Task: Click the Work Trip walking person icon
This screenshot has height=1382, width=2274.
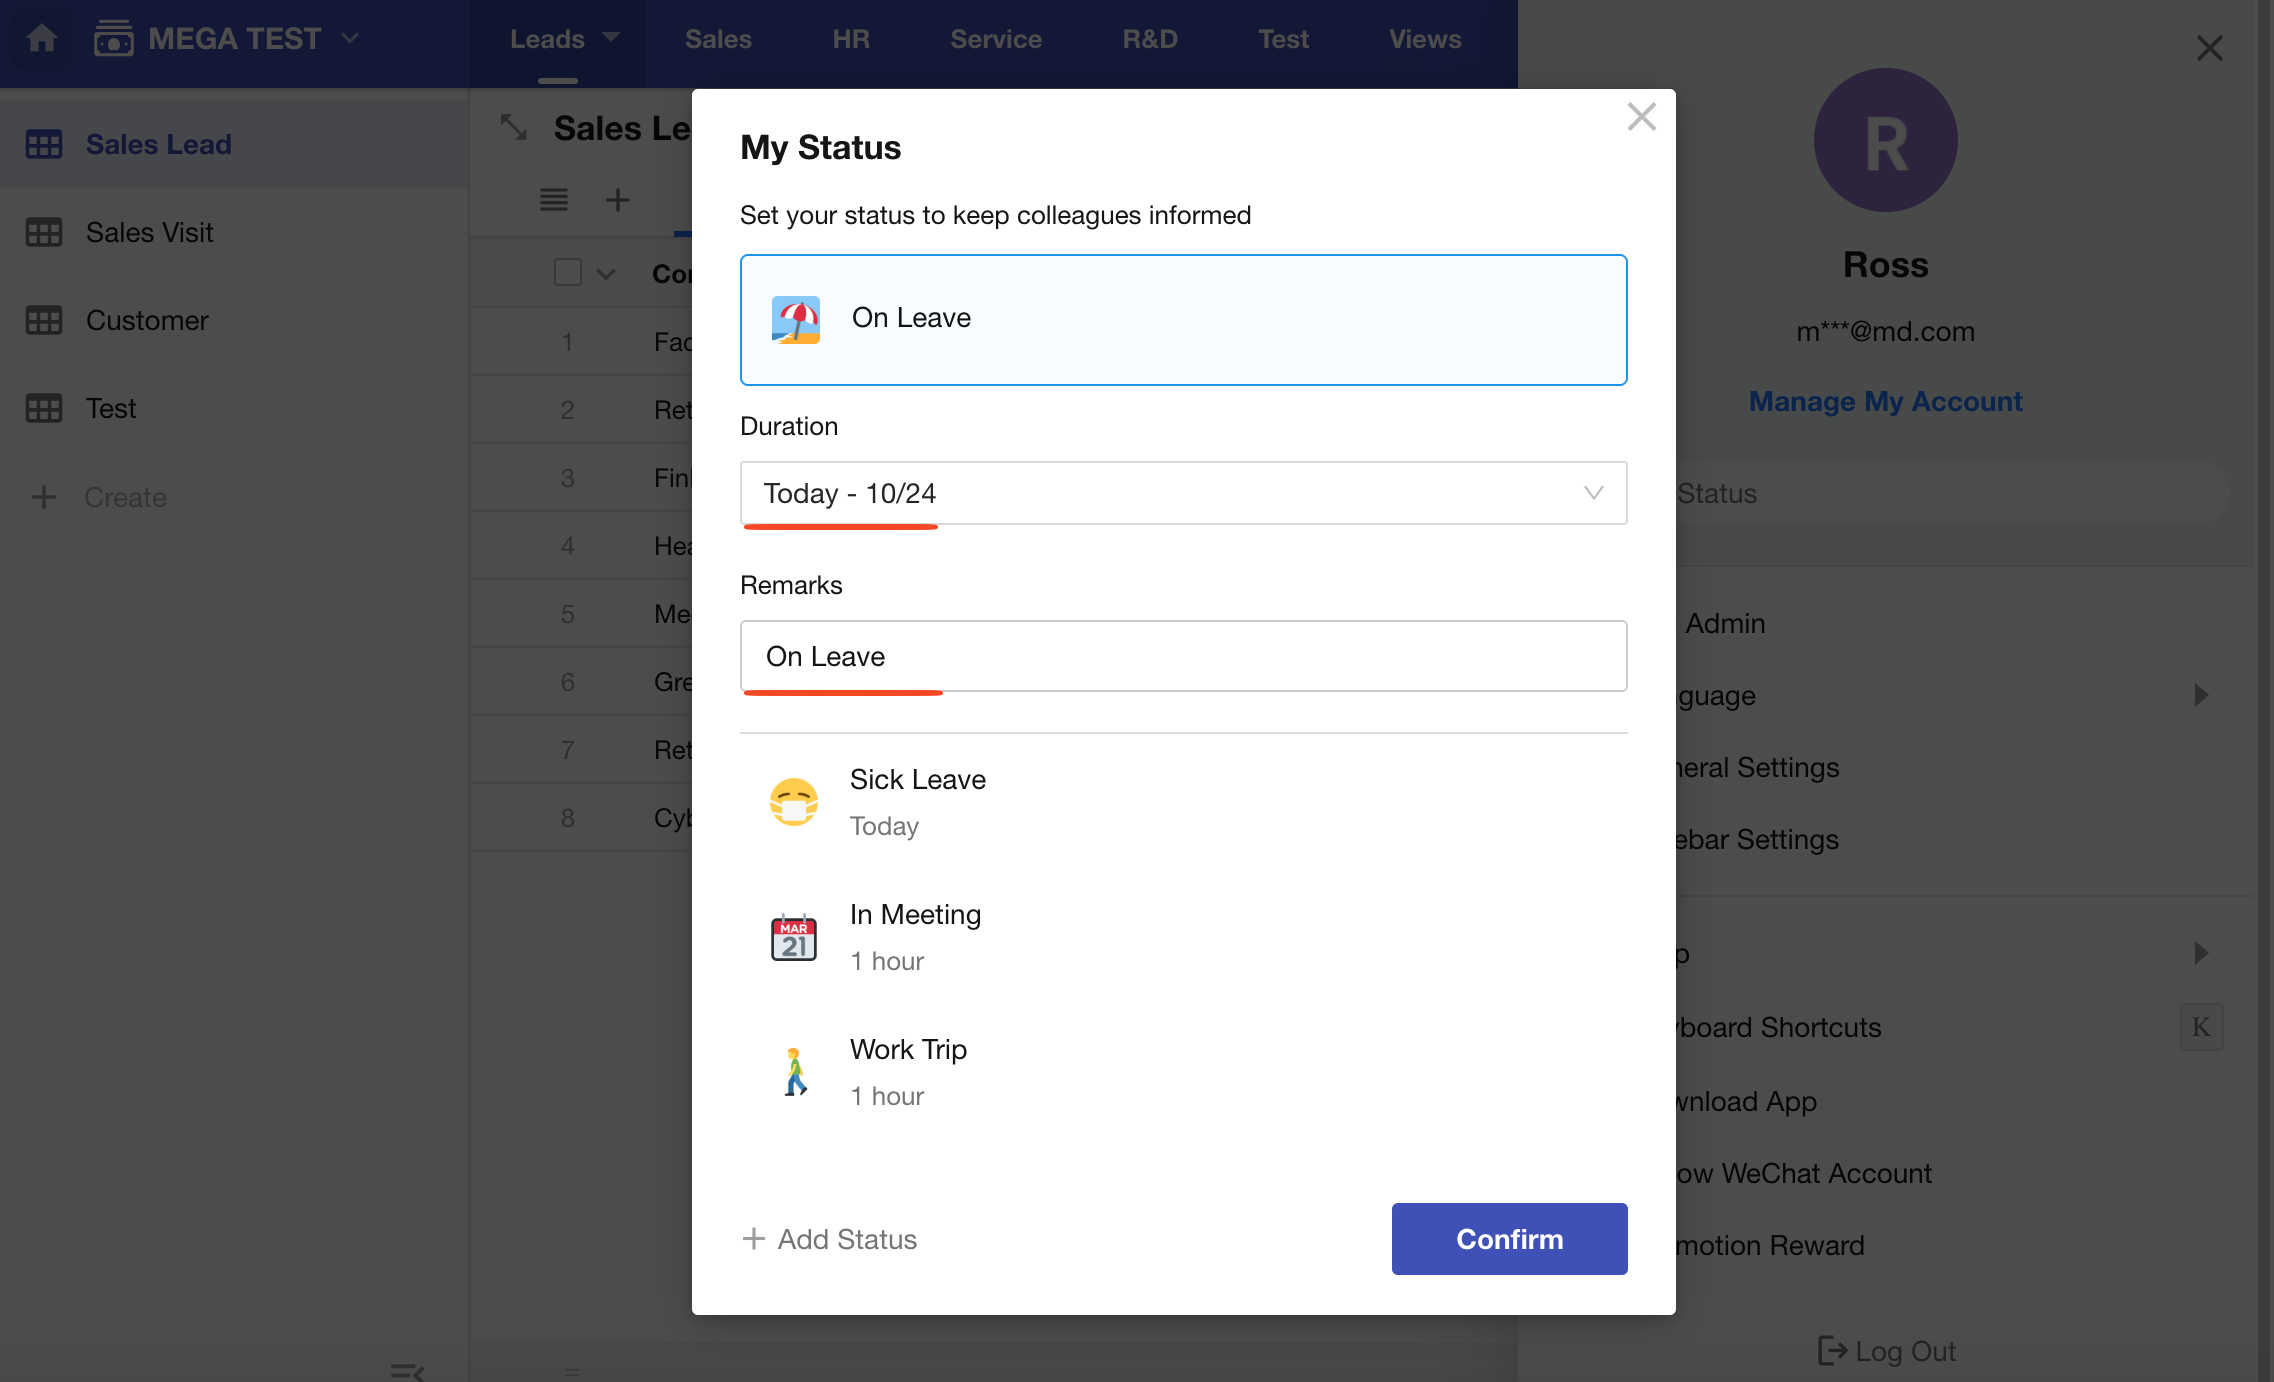Action: [x=795, y=1072]
